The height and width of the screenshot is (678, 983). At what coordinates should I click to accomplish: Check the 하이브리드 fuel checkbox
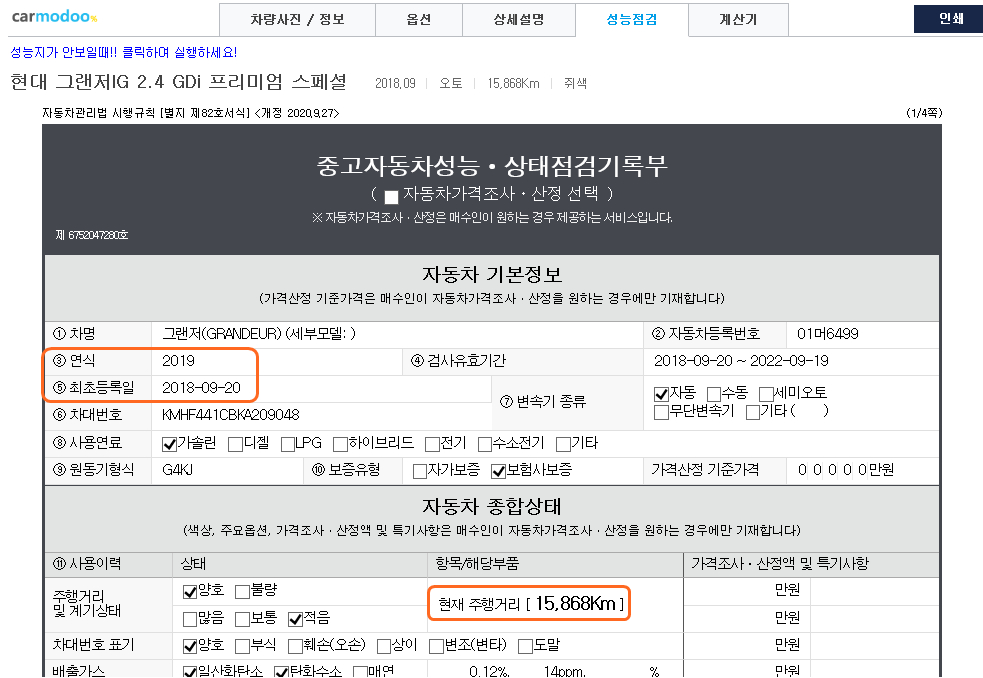click(x=340, y=445)
